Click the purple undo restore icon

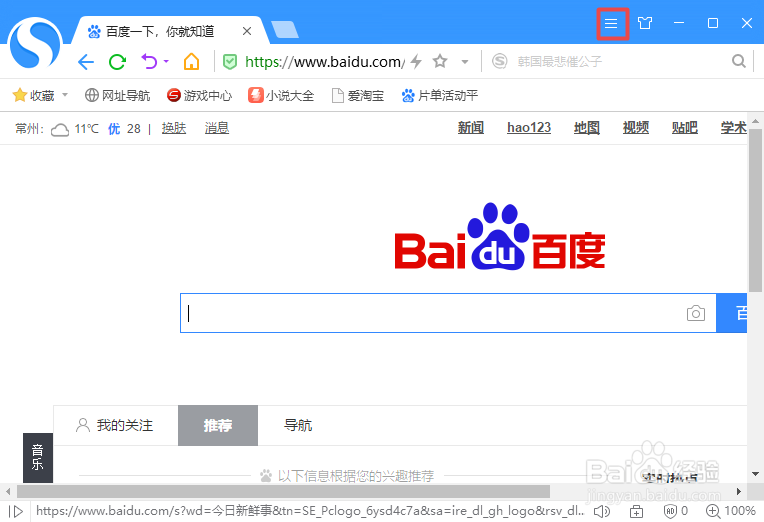point(150,61)
